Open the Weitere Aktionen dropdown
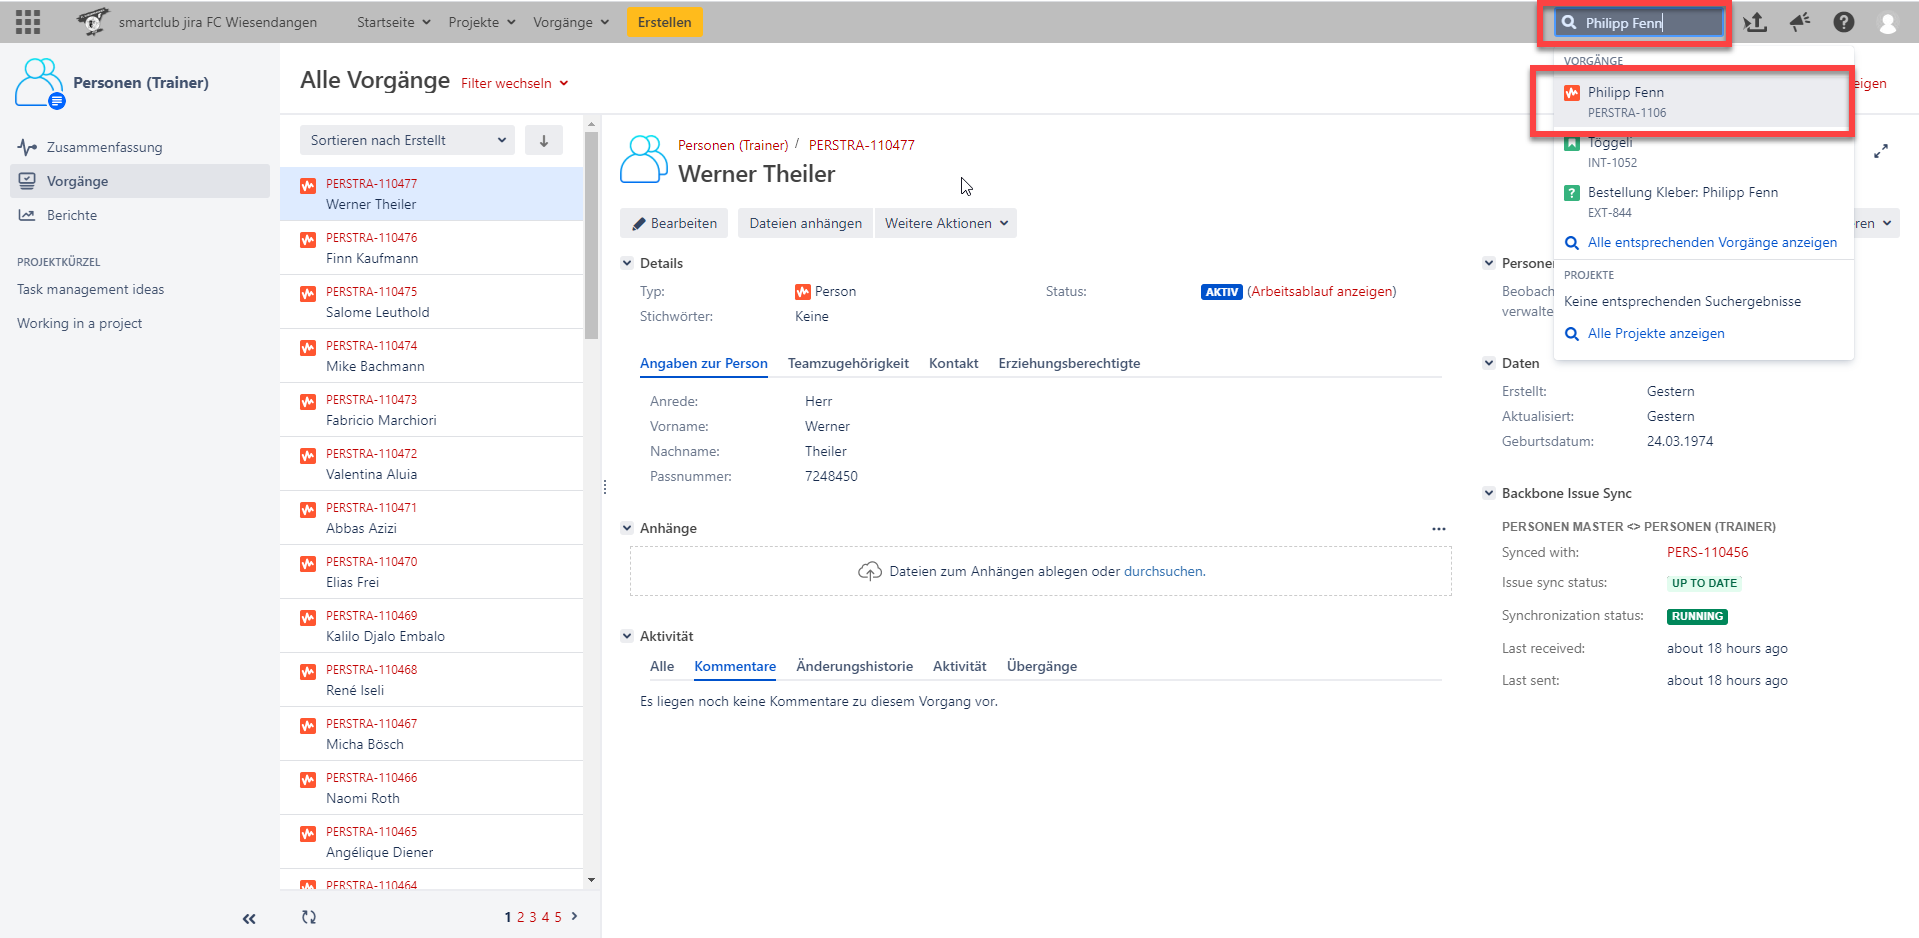This screenshot has height=938, width=1919. click(x=945, y=223)
